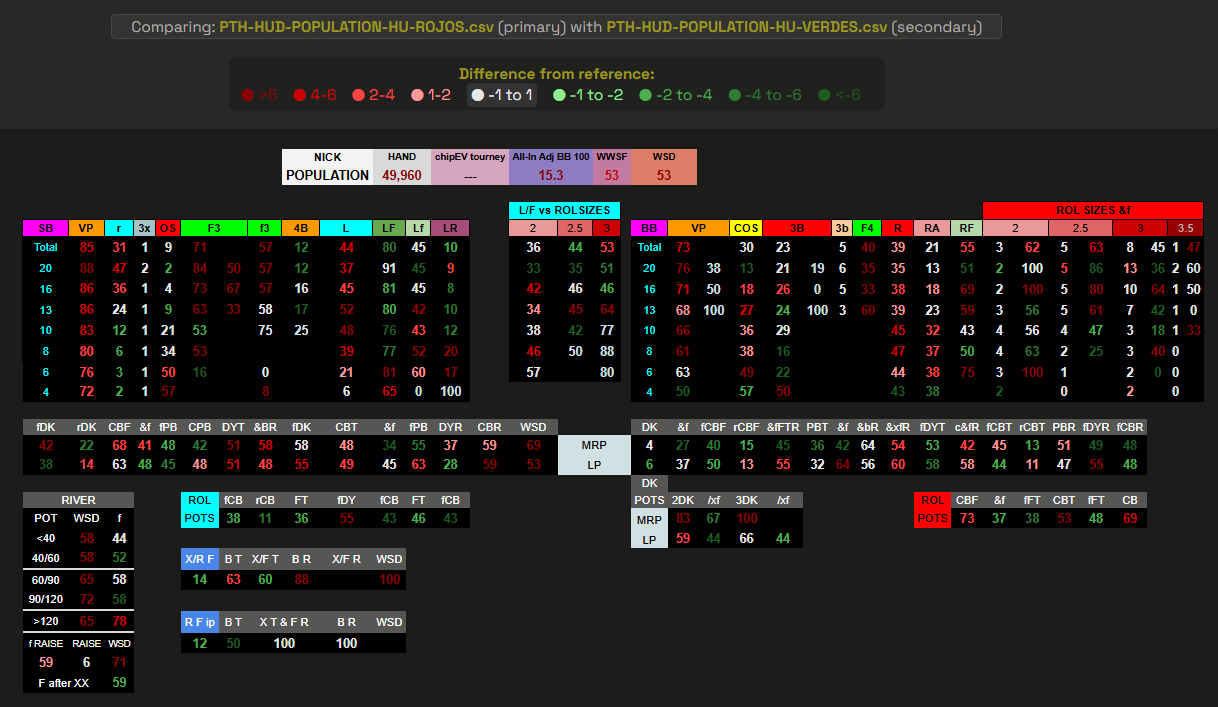
Task: Click the cyan 'L/F vs ROLSIZES' header
Action: 564,209
